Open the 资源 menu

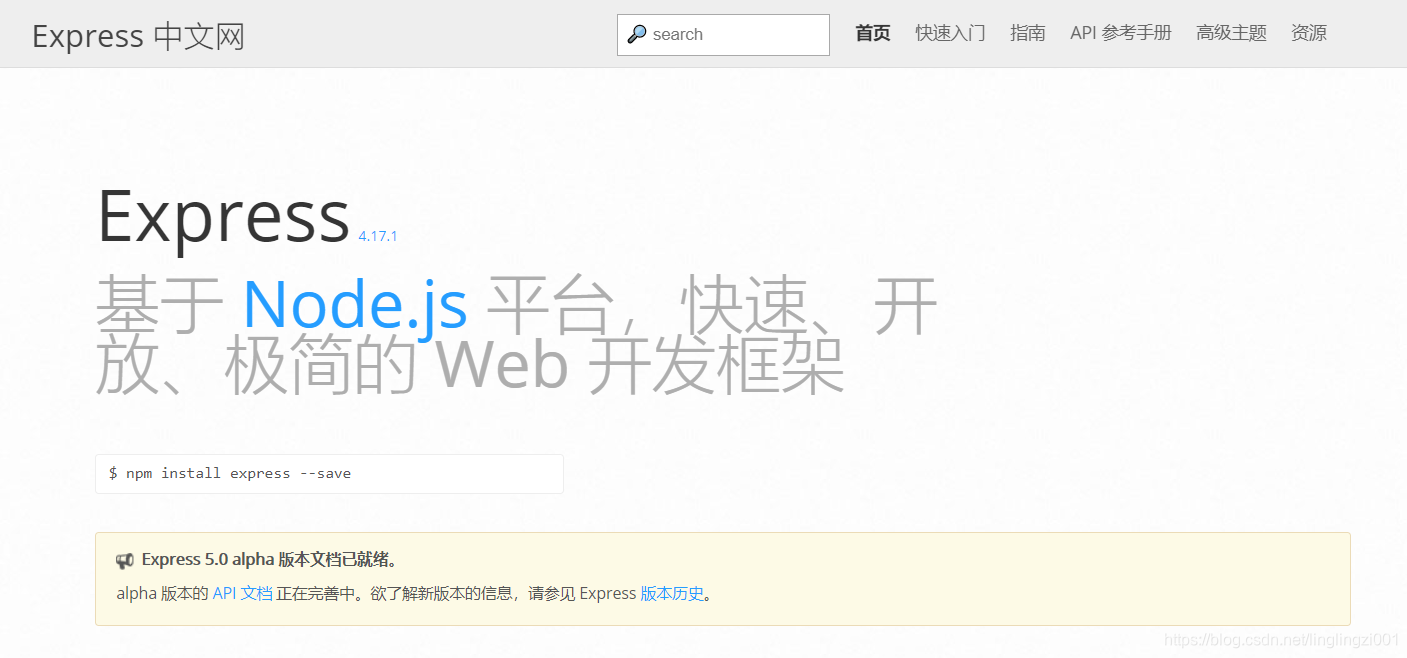point(1309,33)
